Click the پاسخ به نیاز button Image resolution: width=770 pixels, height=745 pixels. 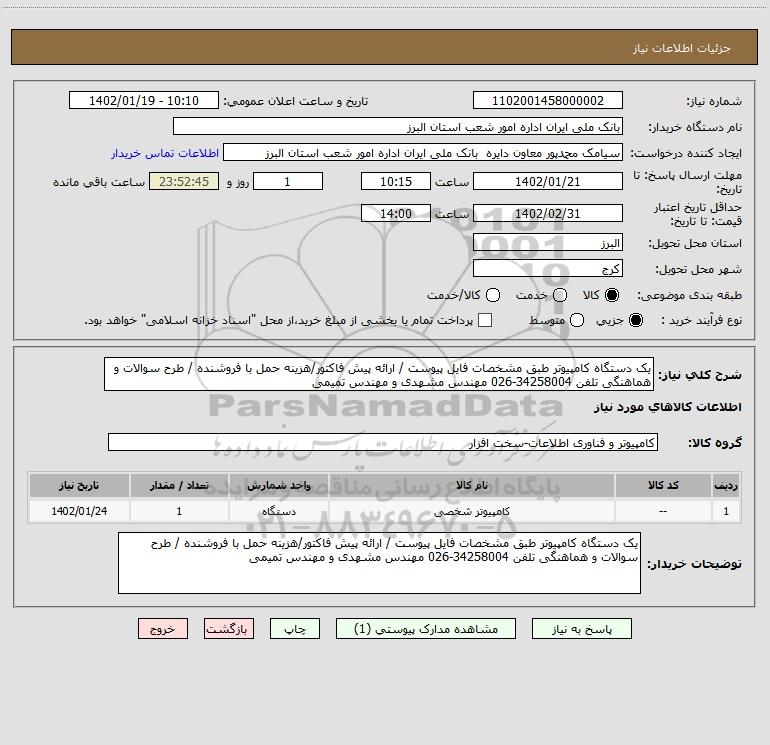coord(581,629)
